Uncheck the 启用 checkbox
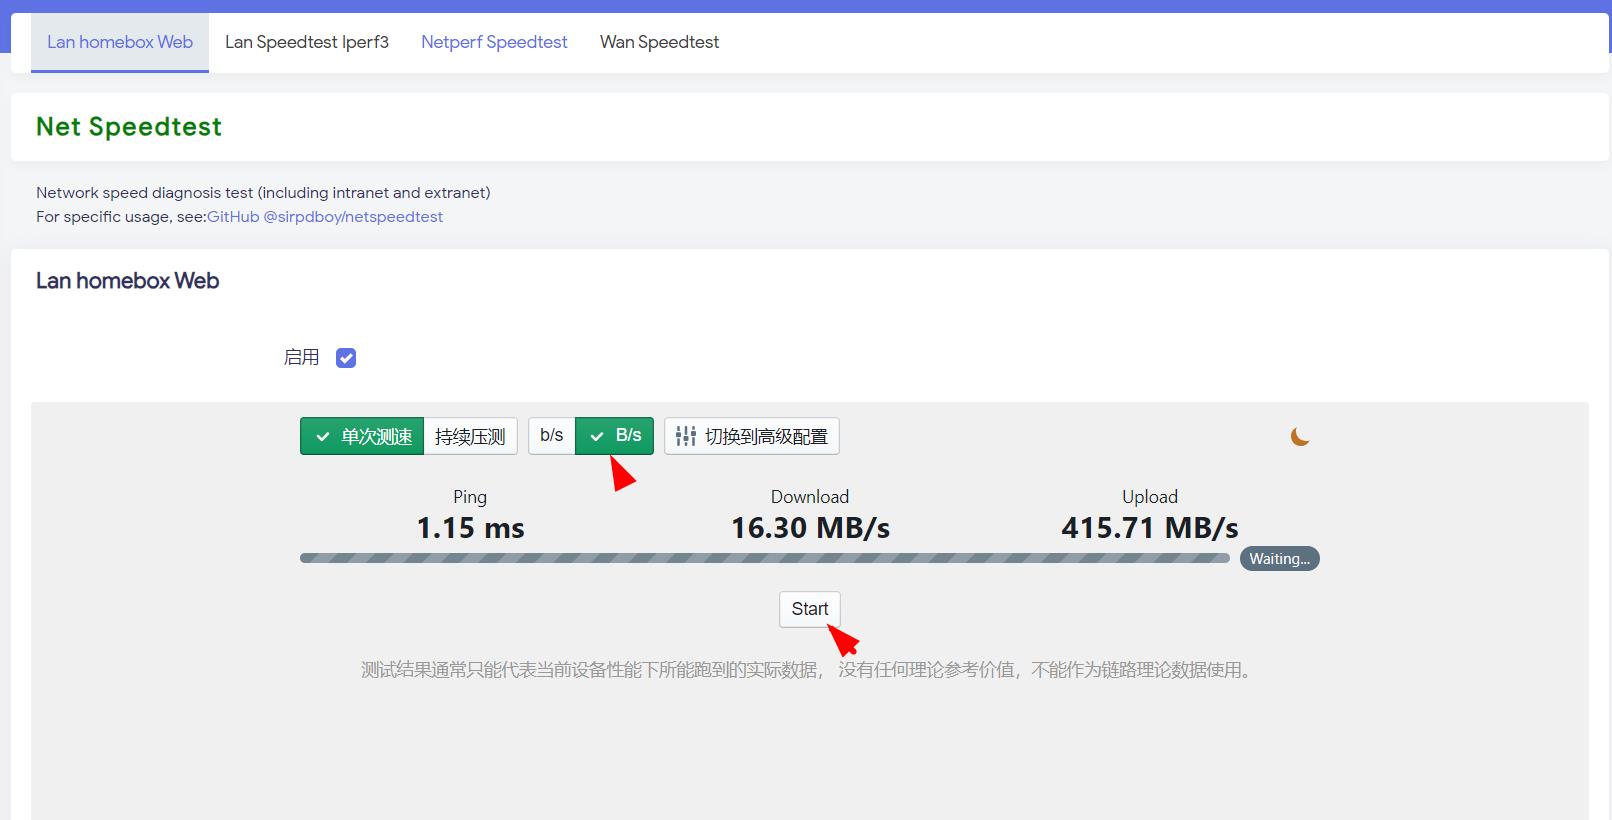1612x820 pixels. (x=346, y=358)
